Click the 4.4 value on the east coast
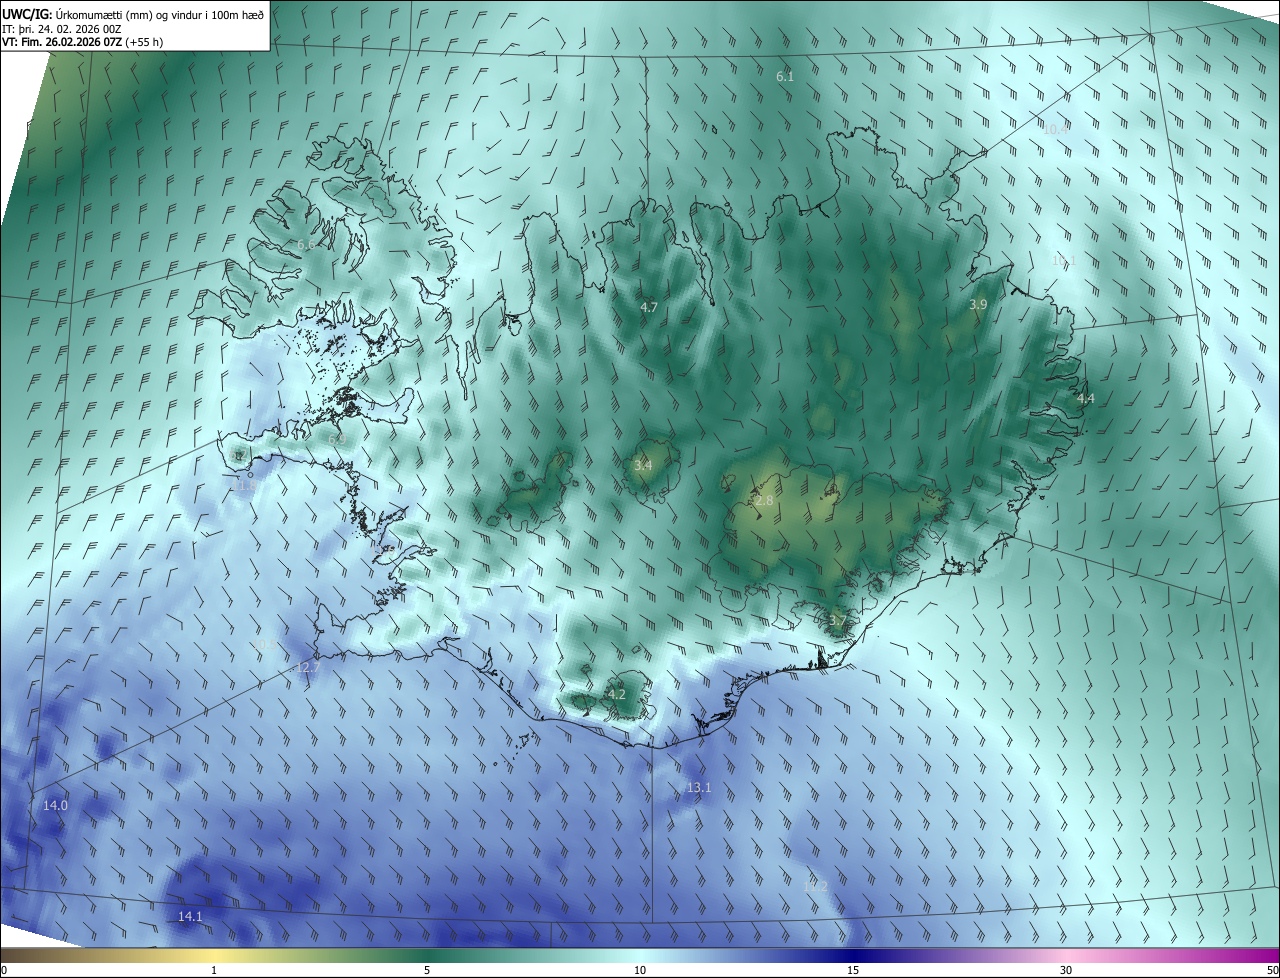Screen dimensions: 1280x978 [1086, 398]
